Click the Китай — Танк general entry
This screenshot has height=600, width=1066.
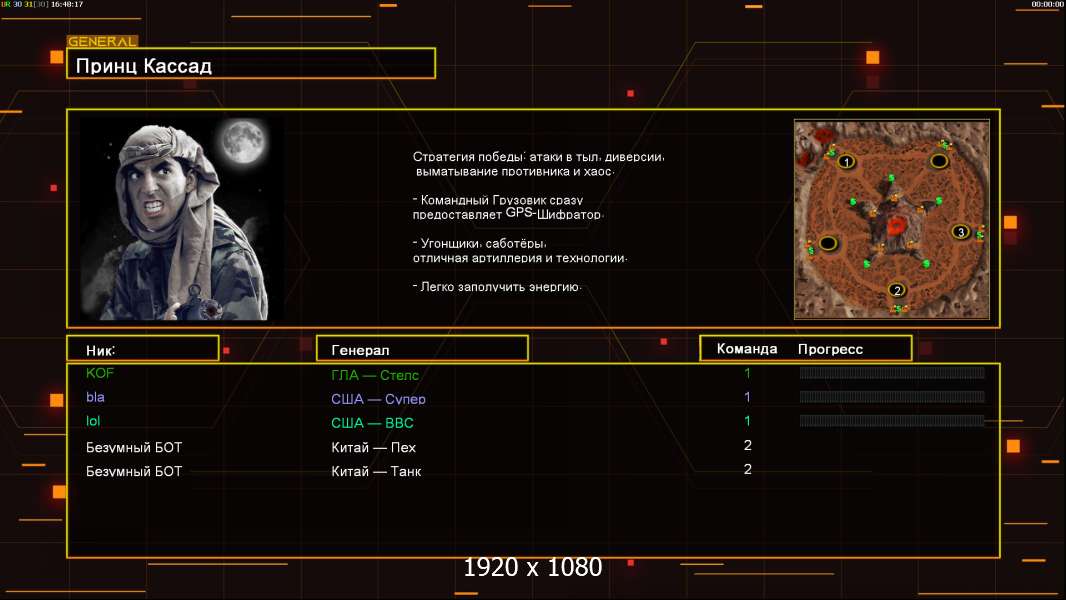coord(376,471)
